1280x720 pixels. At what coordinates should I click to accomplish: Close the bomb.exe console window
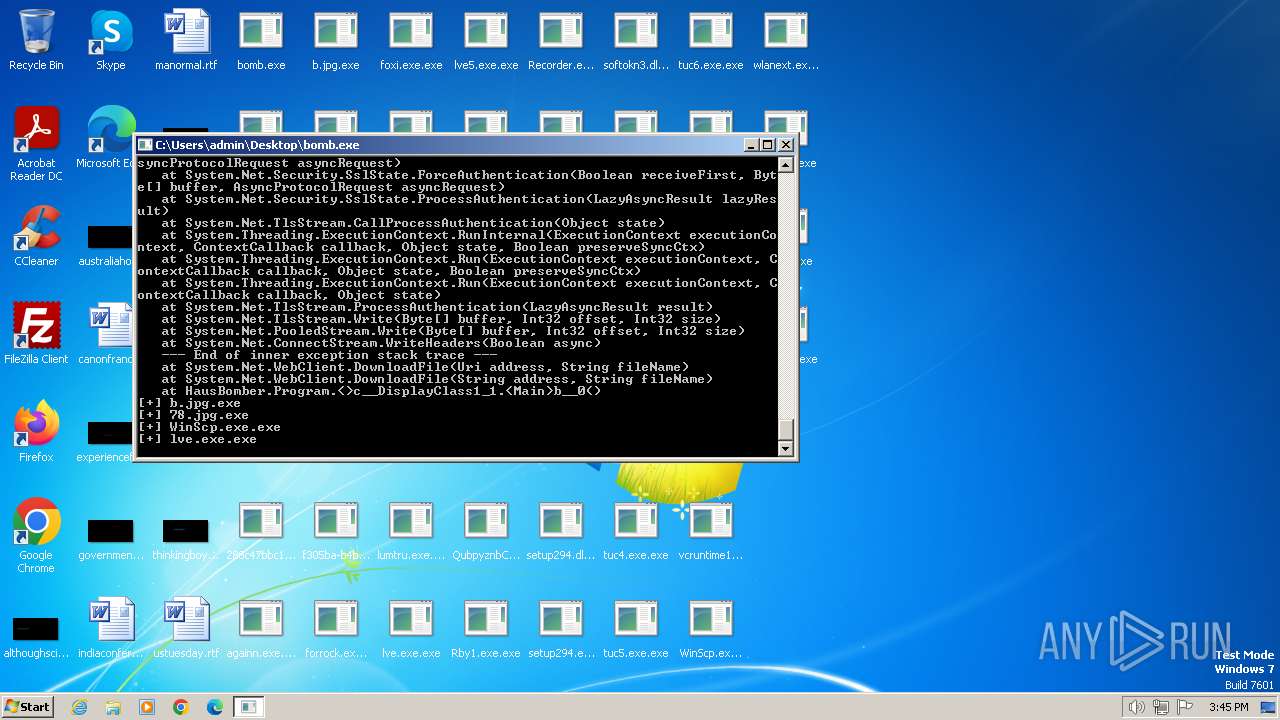click(x=786, y=145)
